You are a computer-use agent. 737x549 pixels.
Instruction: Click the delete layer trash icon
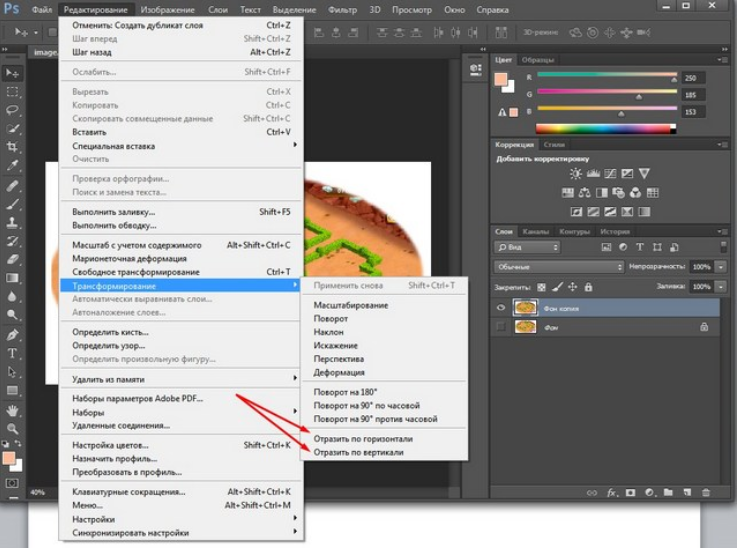click(x=706, y=492)
